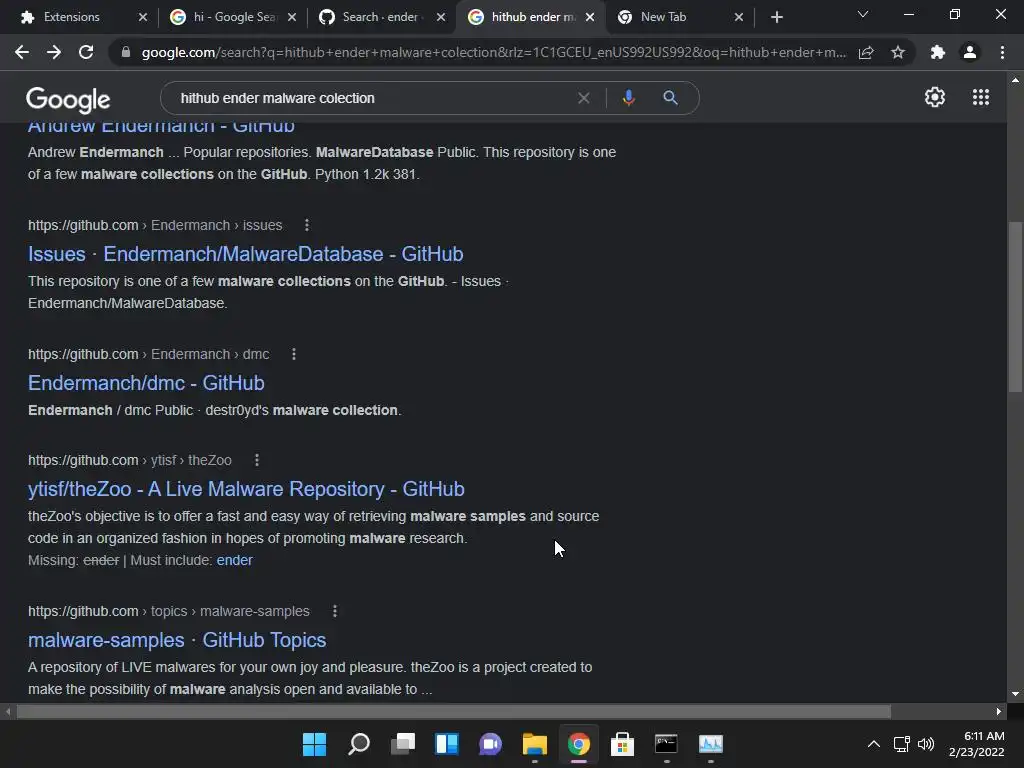Image resolution: width=1024 pixels, height=768 pixels.
Task: Click scrollbar down arrow
Action: click(1015, 694)
